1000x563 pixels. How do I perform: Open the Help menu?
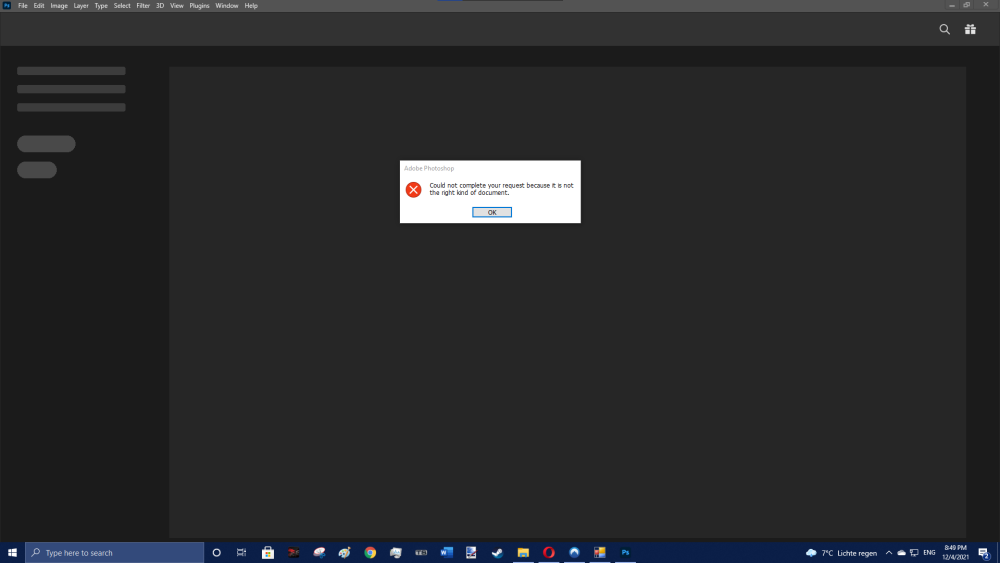pos(251,6)
